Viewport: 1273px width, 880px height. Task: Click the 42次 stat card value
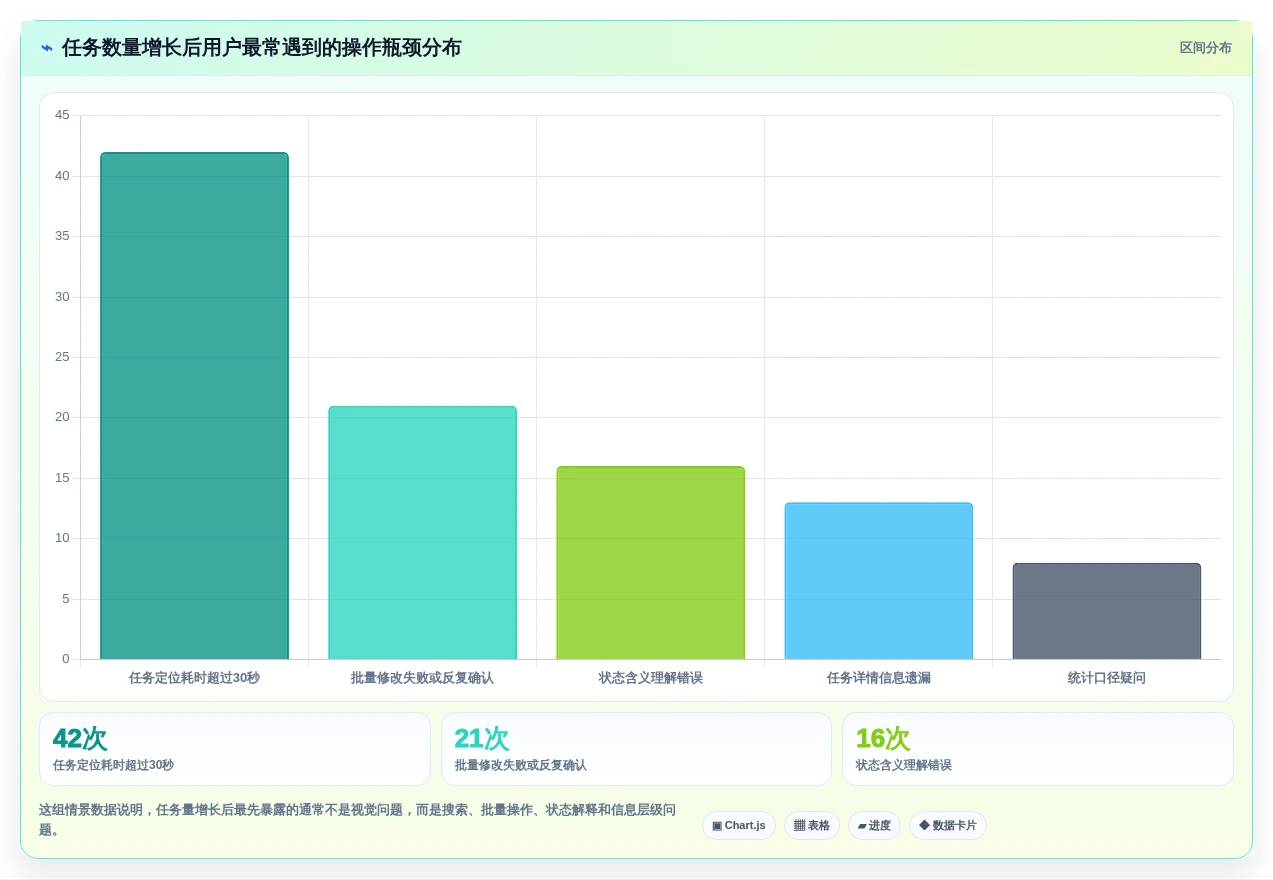[80, 739]
